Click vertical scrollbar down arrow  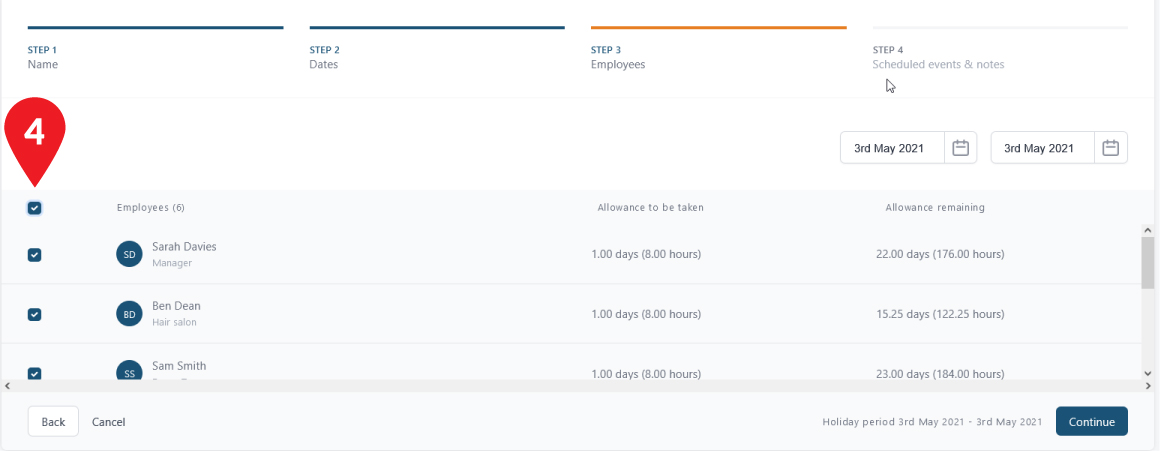tap(1147, 373)
